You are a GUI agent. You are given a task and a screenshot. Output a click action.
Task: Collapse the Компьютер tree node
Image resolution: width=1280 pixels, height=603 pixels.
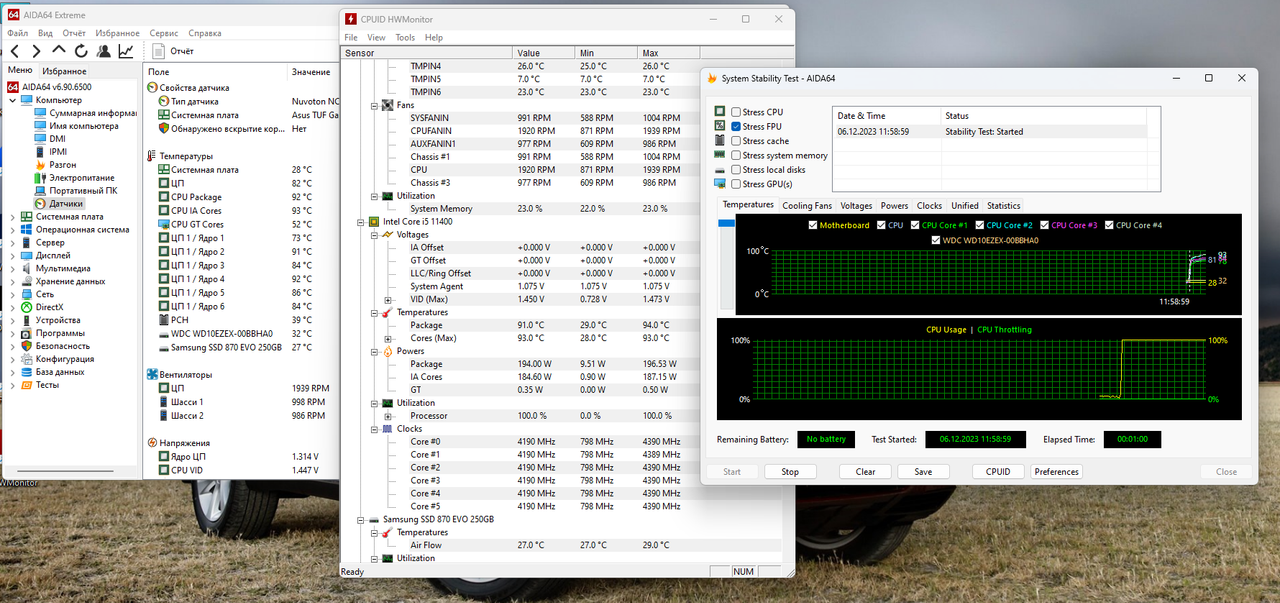pyautogui.click(x=13, y=100)
